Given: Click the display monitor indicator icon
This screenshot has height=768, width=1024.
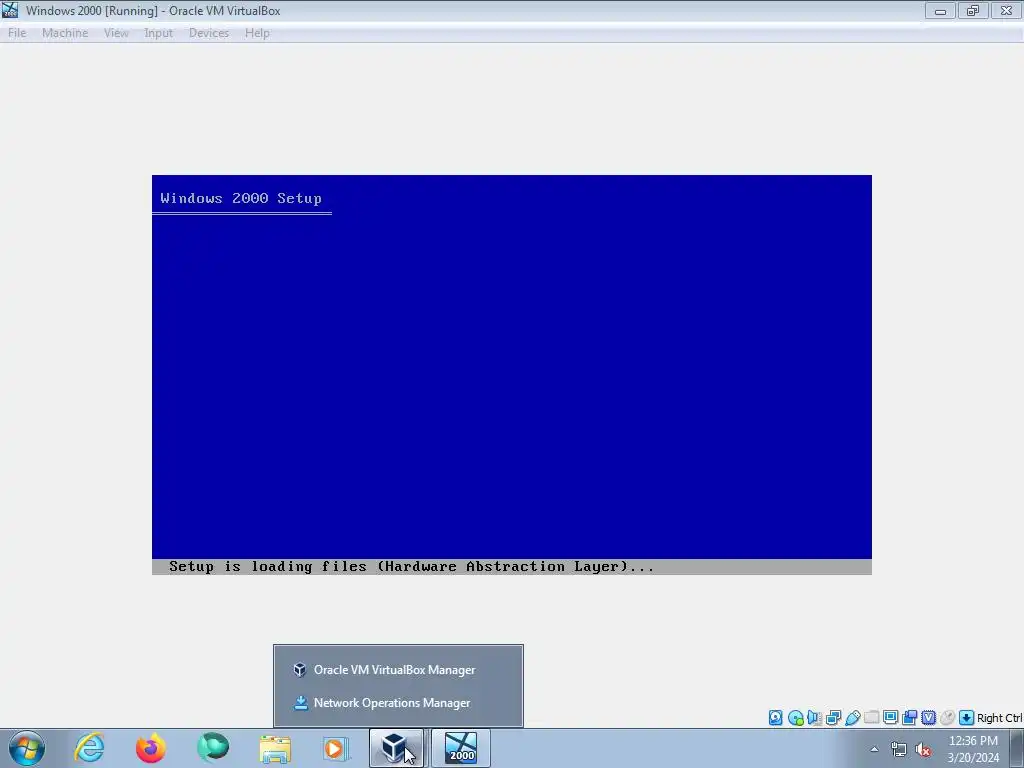Looking at the screenshot, I should (890, 718).
